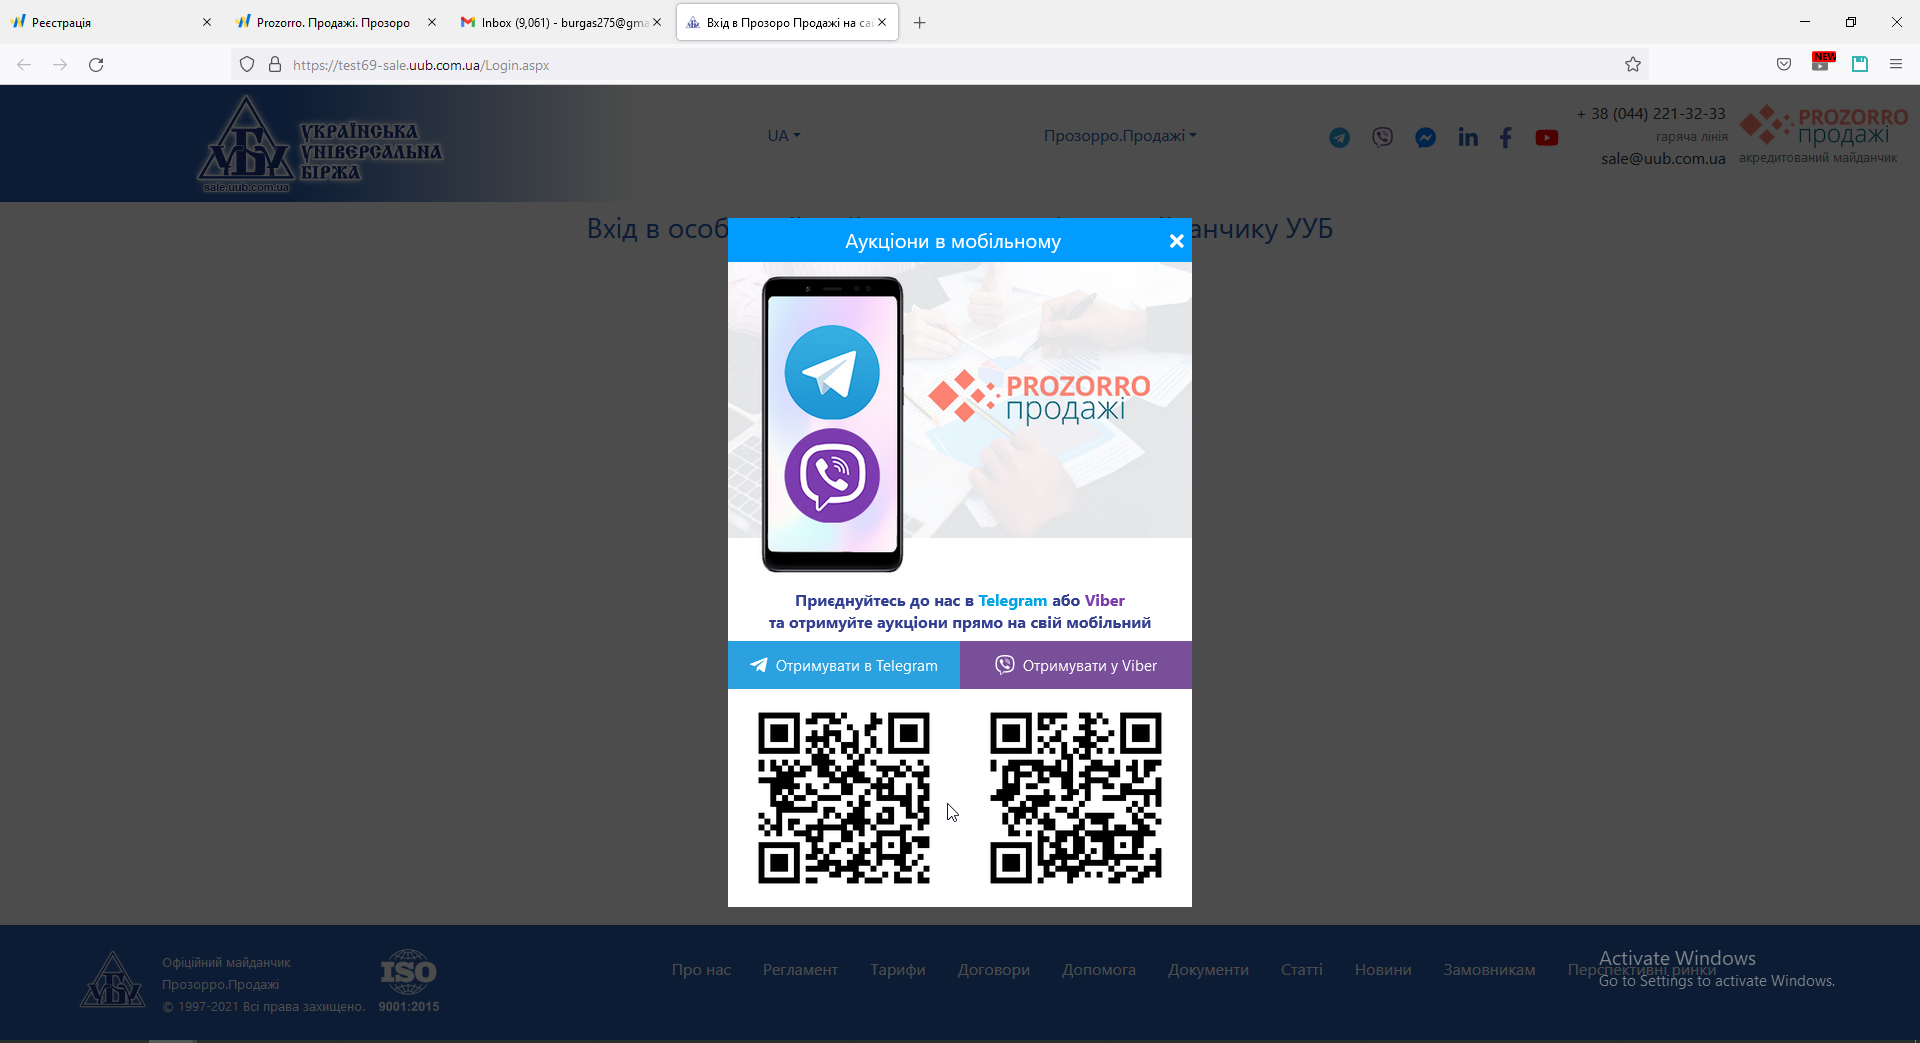Open 'Документи' footer link
This screenshot has height=1043, width=1920.
point(1208,970)
